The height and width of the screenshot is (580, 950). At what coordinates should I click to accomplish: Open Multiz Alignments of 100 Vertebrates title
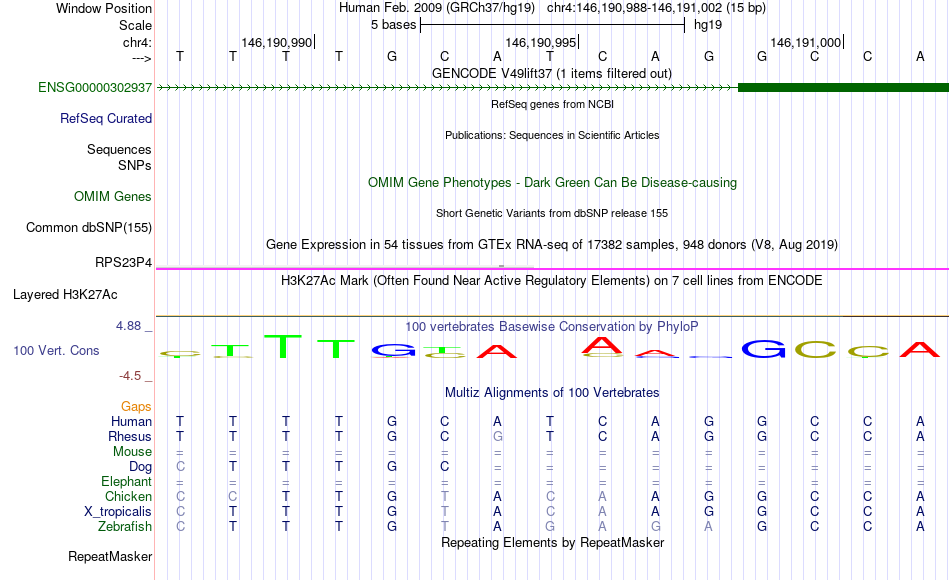(552, 393)
